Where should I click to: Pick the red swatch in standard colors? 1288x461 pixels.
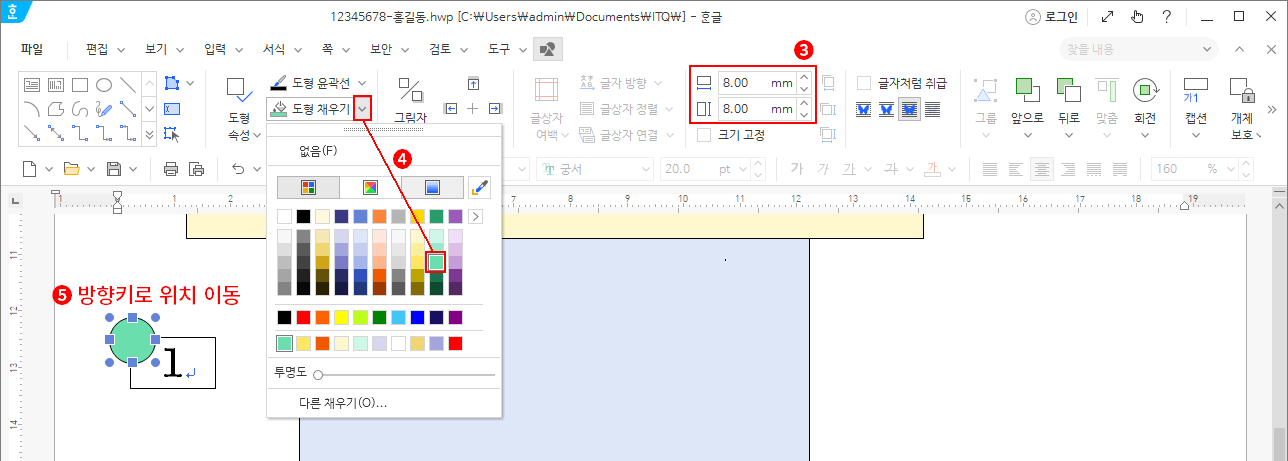(304, 317)
